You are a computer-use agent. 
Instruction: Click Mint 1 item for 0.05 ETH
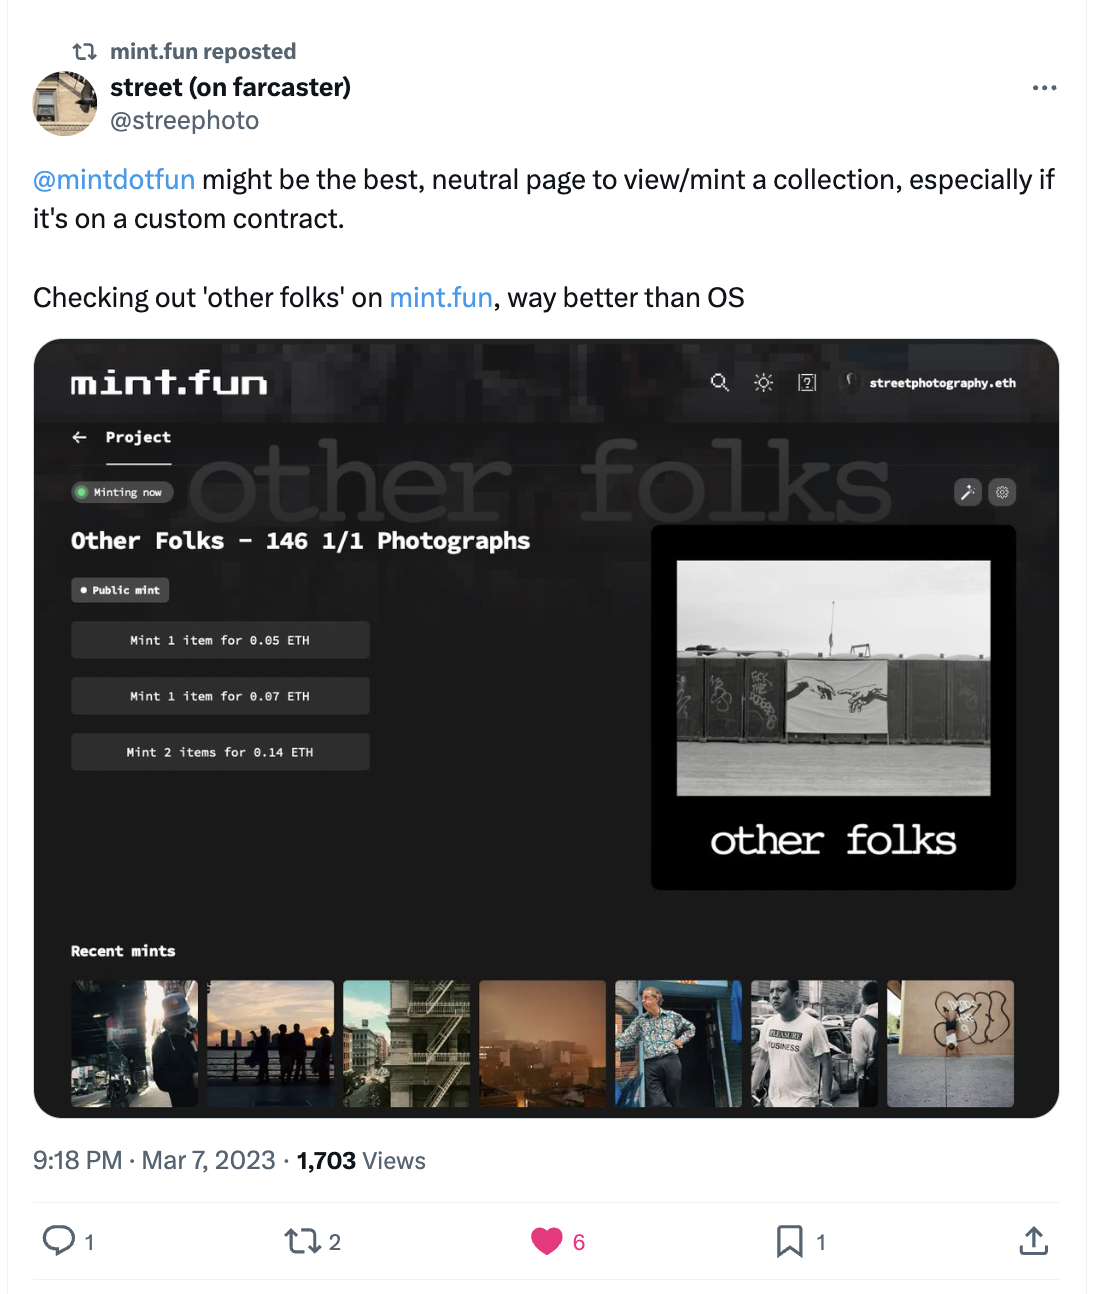(220, 640)
